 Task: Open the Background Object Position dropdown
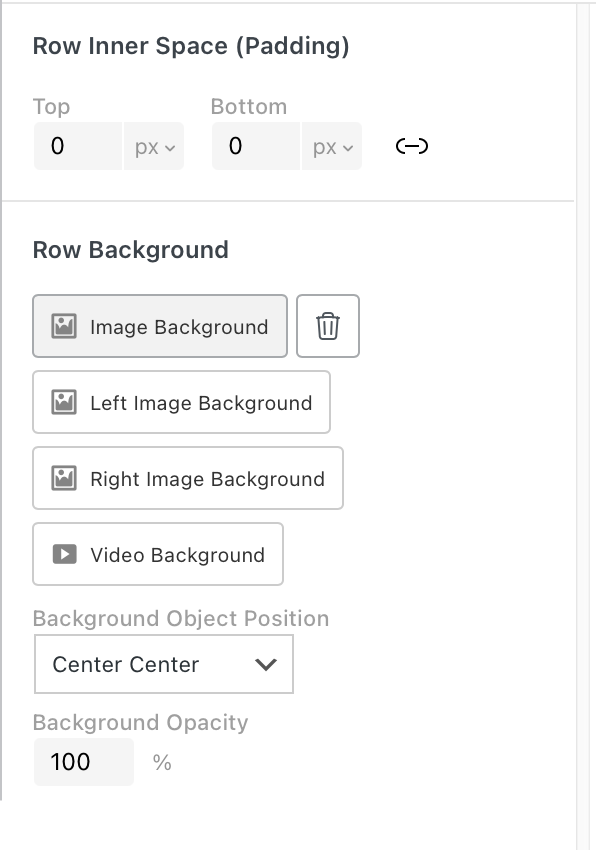[x=163, y=664]
